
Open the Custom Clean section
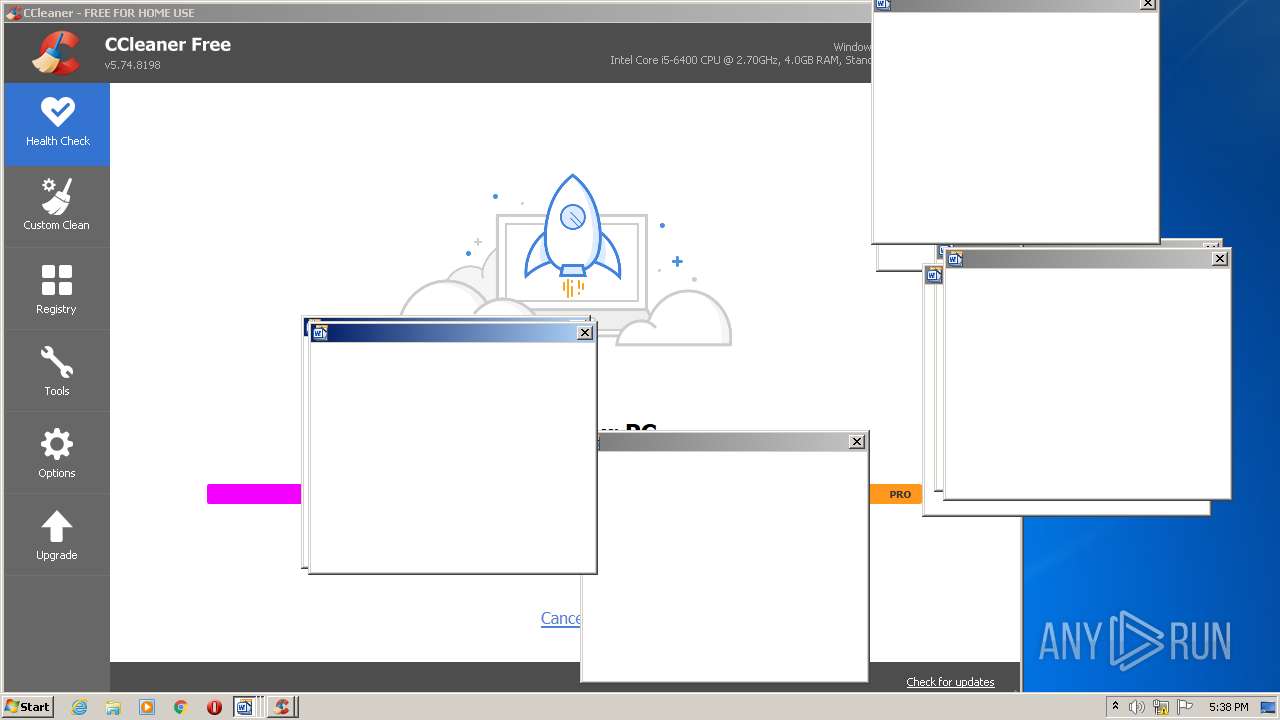pyautogui.click(x=57, y=206)
